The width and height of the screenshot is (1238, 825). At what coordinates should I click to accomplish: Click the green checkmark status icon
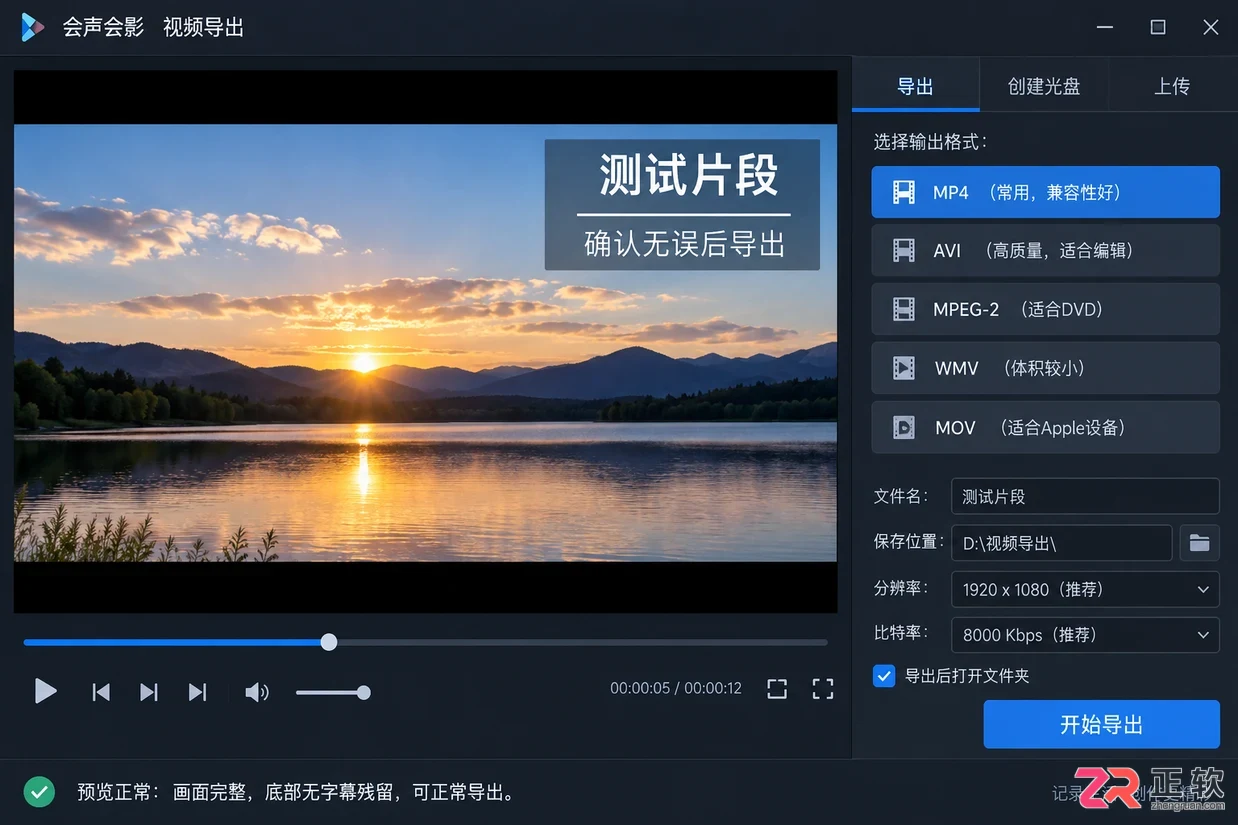click(39, 792)
